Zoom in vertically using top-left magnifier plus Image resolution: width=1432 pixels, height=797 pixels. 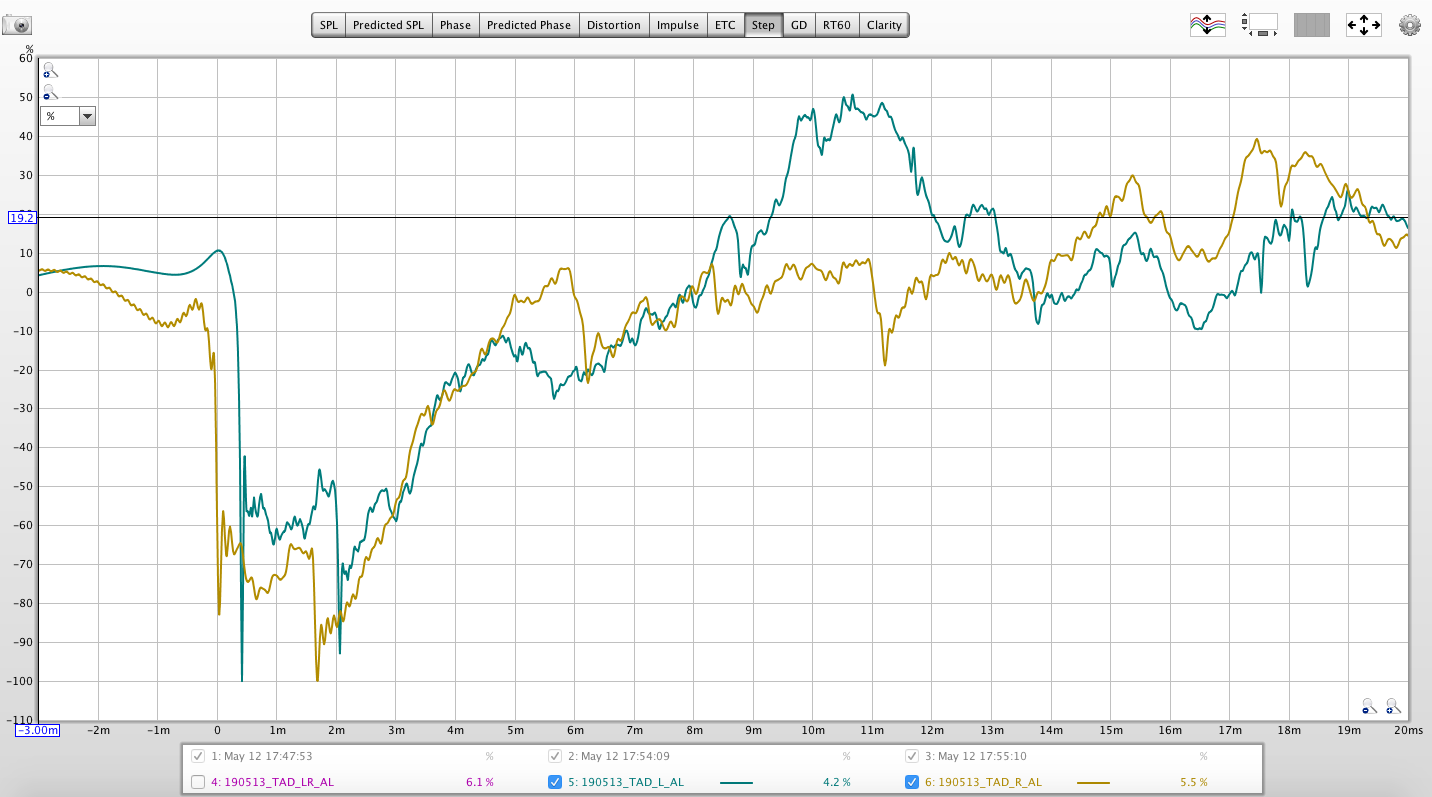click(50, 71)
